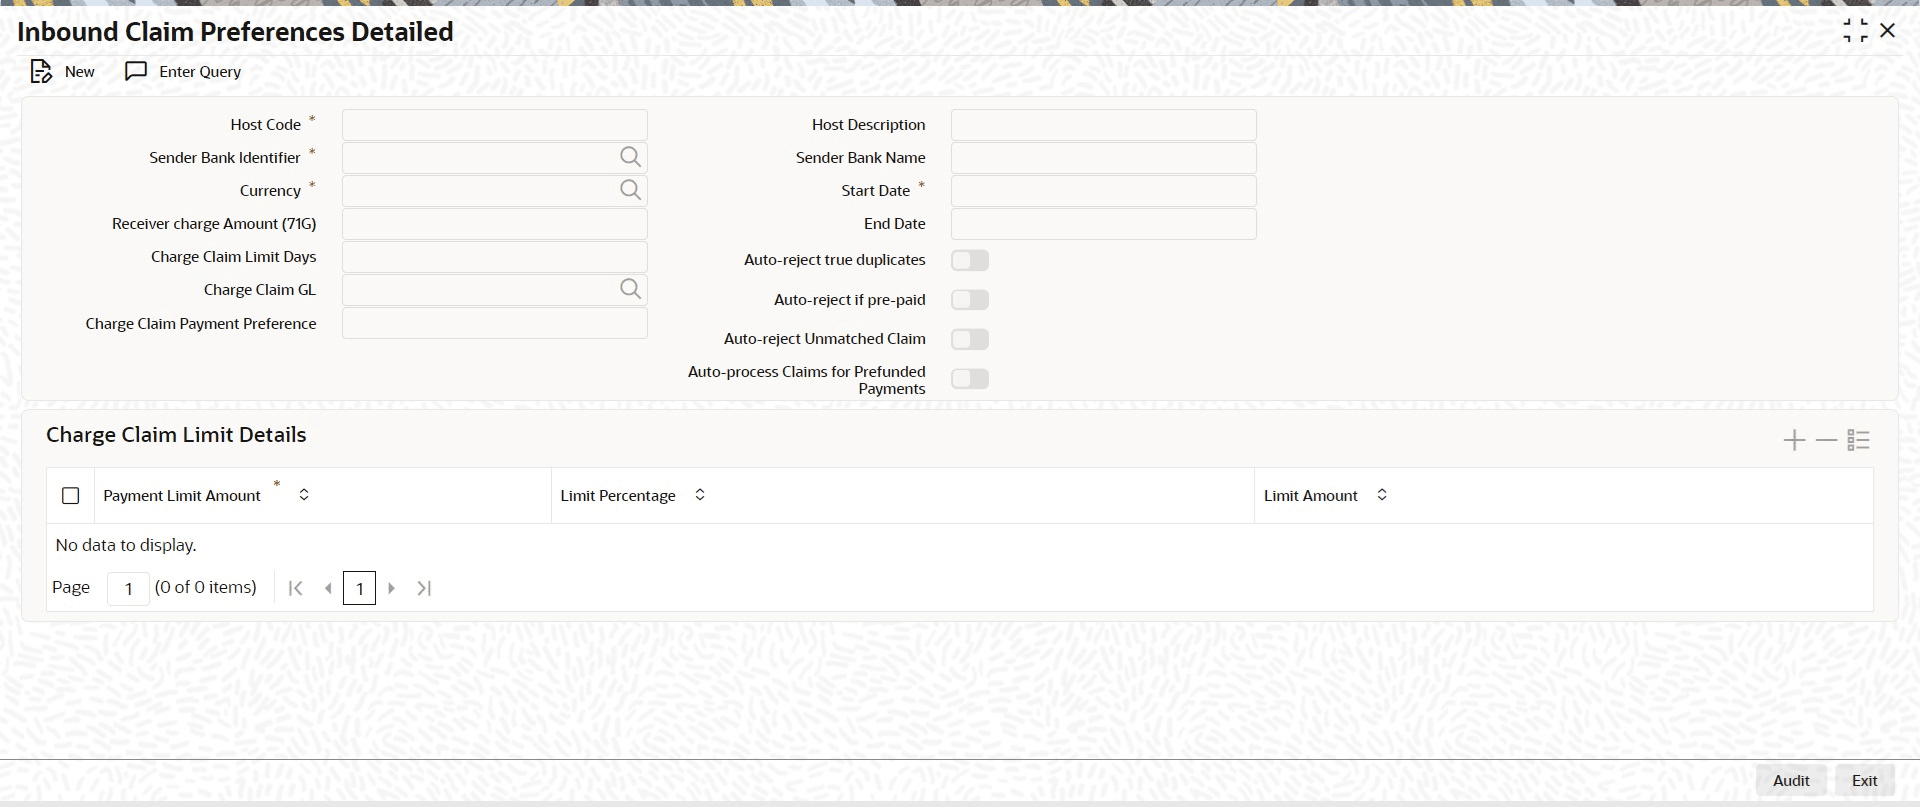Screen dimensions: 1920x807
Task: Go to next page of table
Action: (x=392, y=588)
